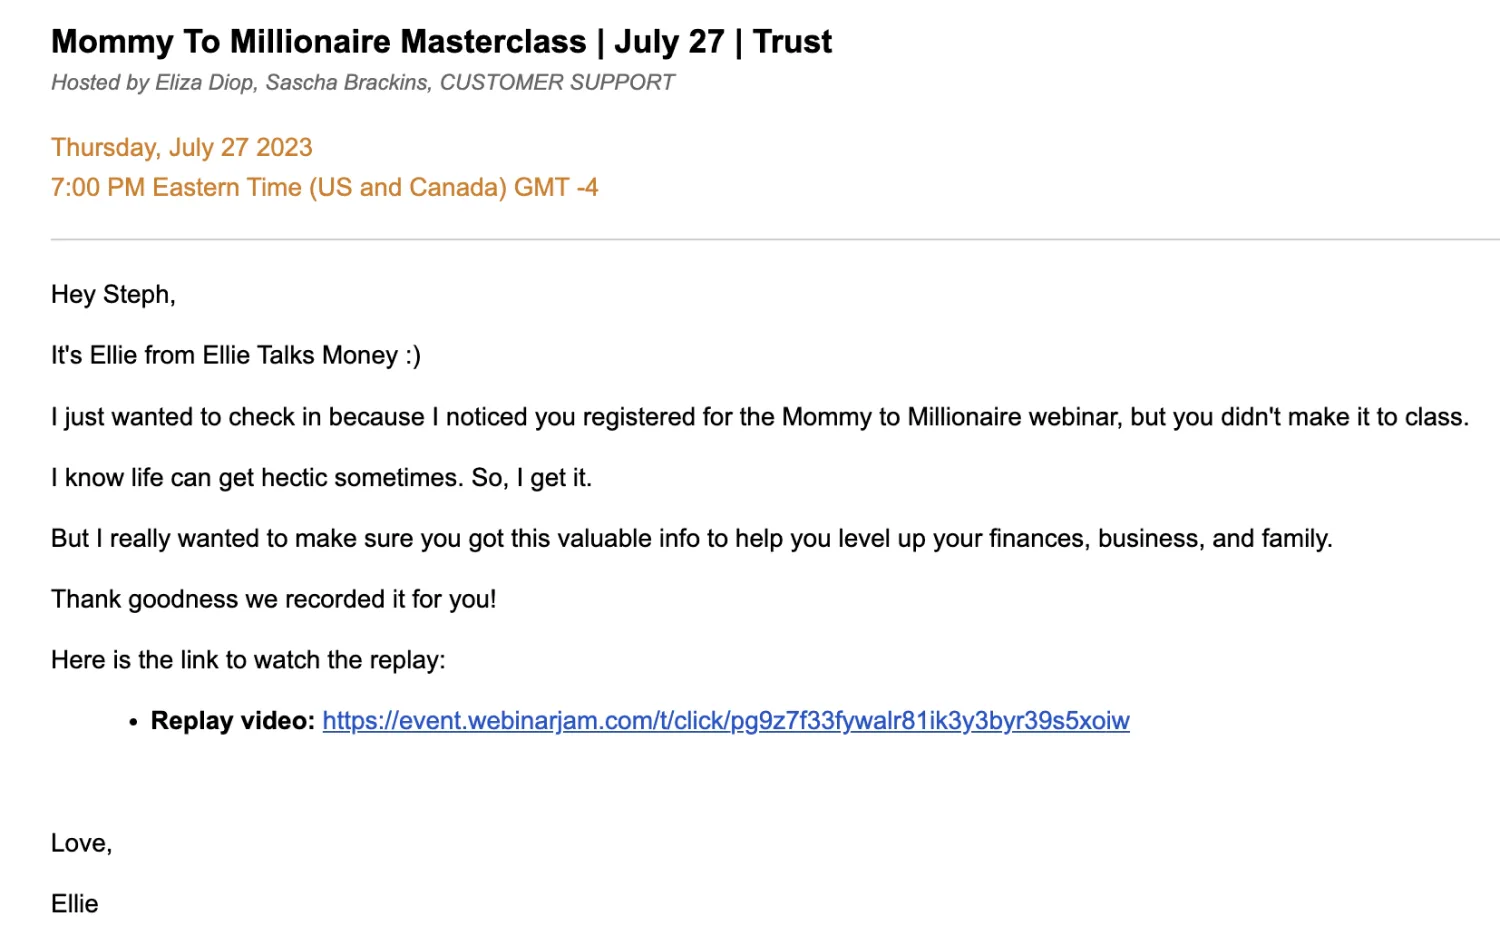This screenshot has height=925, width=1500.
Task: Click the bold 'Replay video:' label
Action: tap(232, 721)
